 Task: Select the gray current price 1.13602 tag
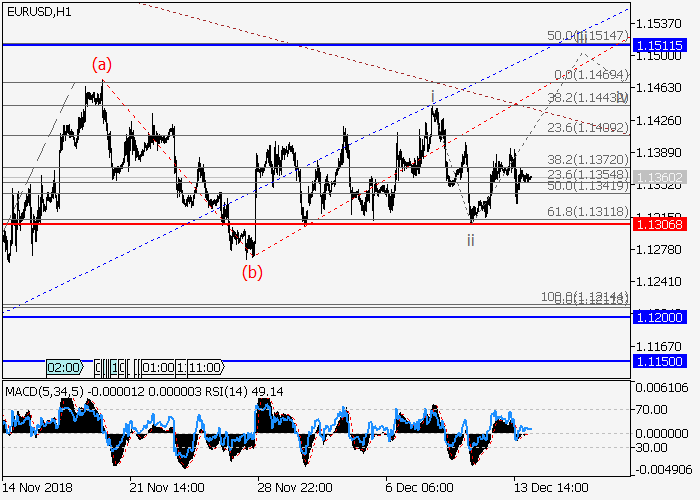658,177
